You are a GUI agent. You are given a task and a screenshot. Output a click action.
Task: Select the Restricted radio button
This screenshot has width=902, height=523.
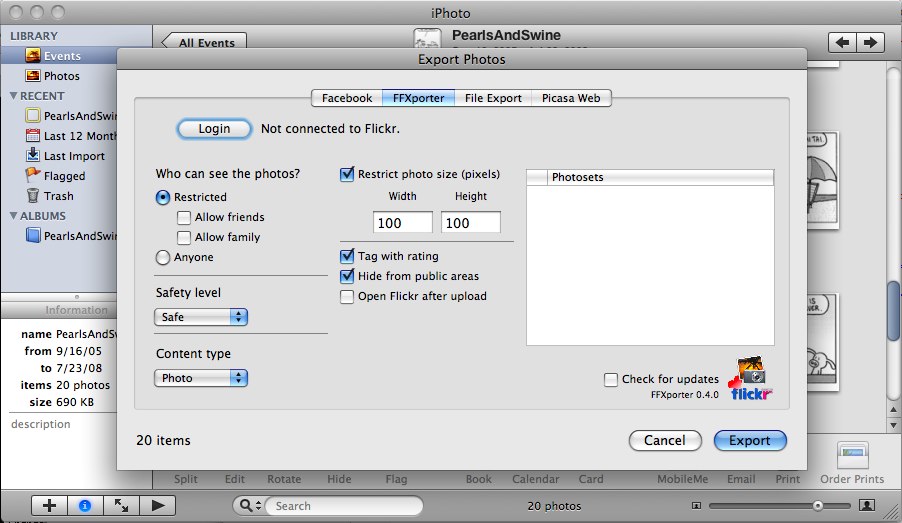coord(163,197)
